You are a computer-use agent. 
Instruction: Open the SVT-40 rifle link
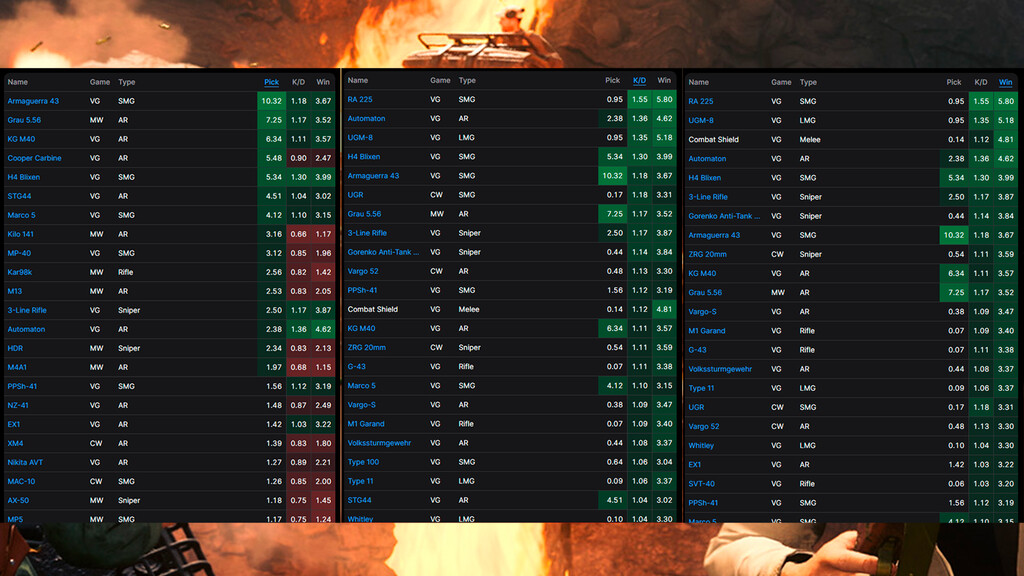point(701,484)
